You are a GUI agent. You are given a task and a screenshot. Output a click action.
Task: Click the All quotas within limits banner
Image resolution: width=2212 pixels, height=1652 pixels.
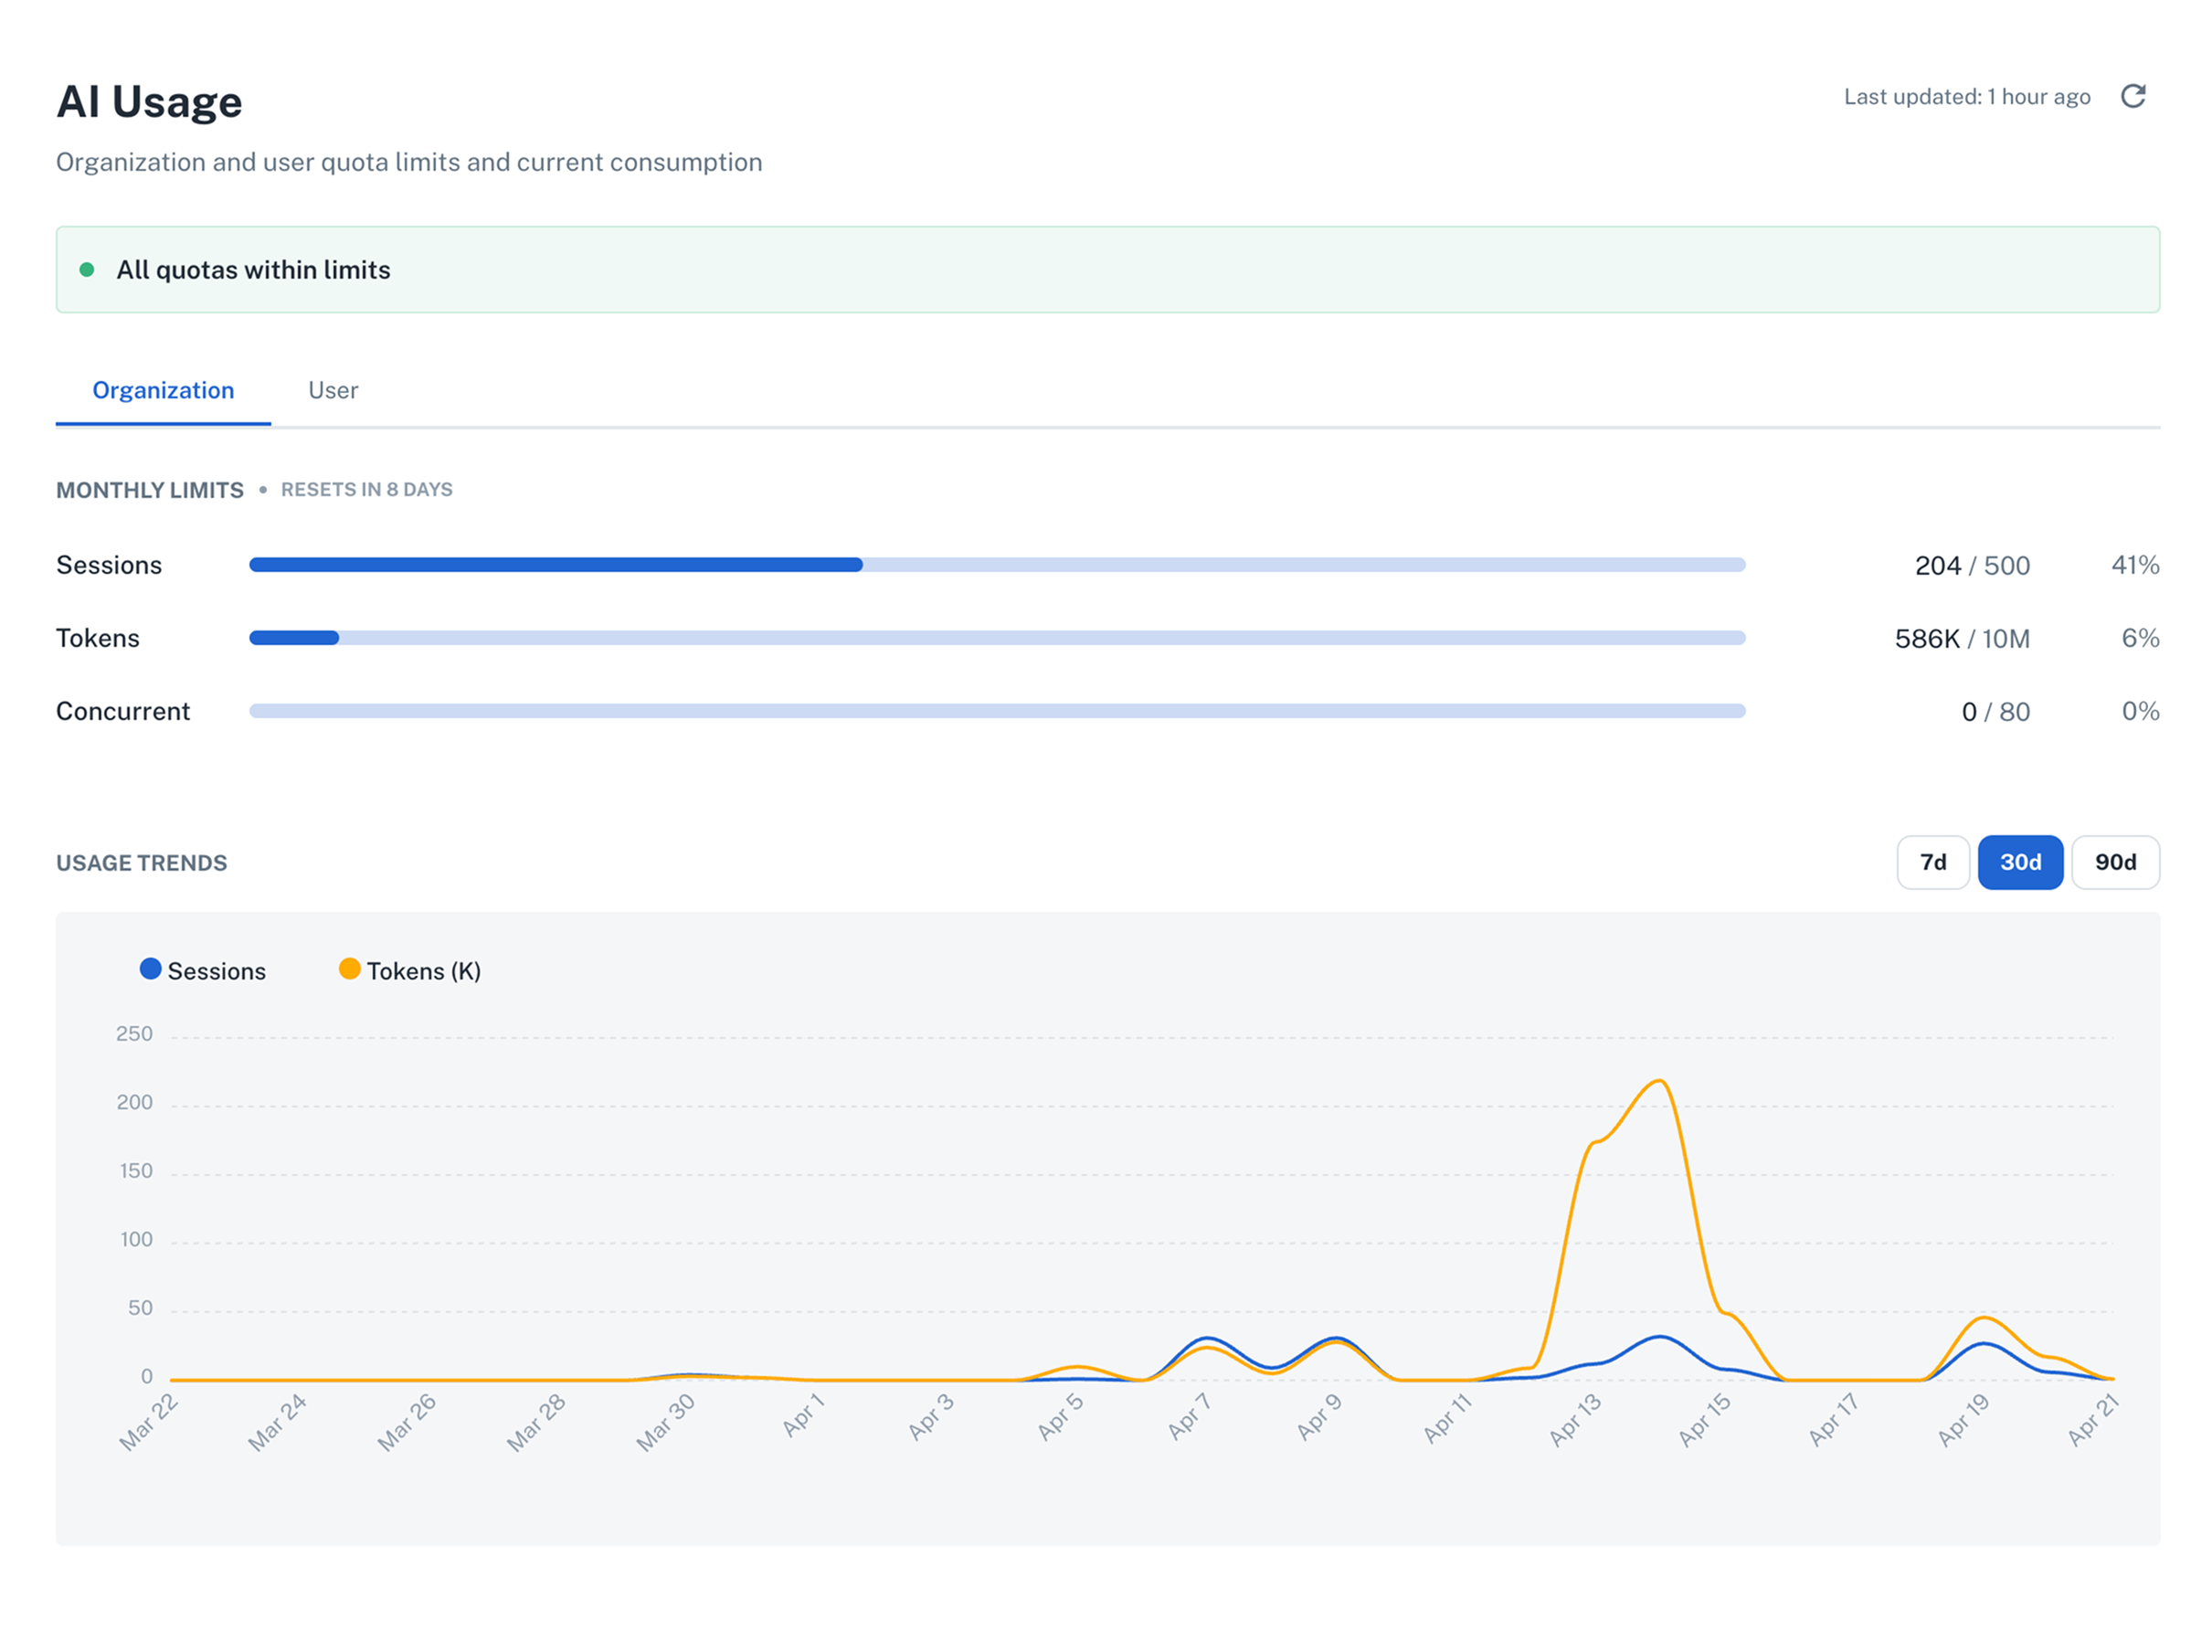click(x=1105, y=268)
